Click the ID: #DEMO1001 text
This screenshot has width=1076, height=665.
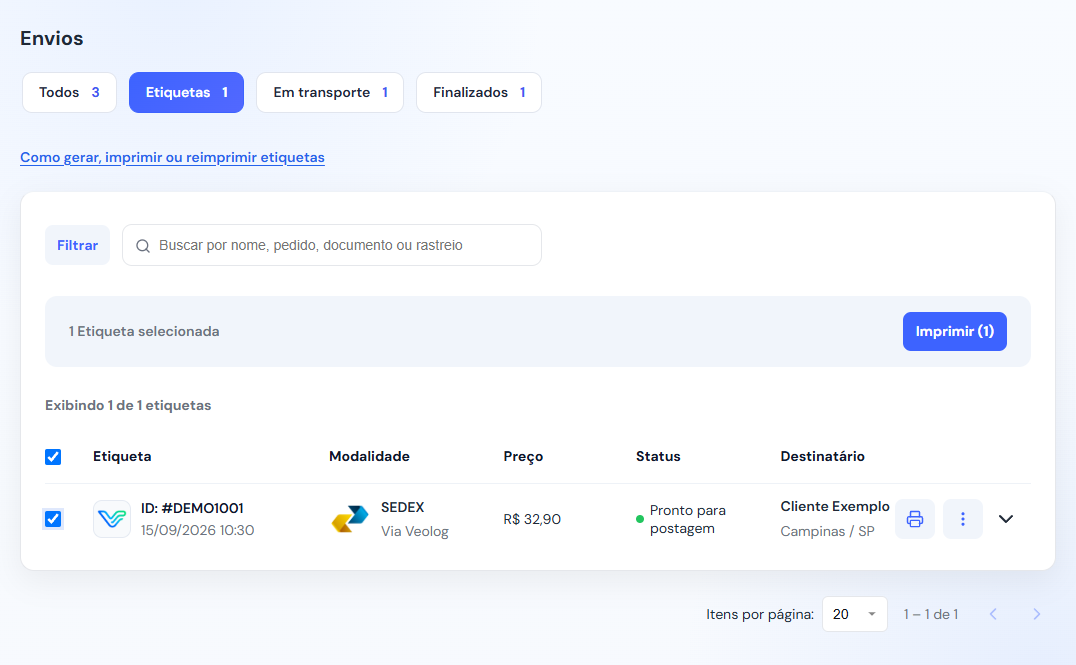tap(192, 509)
